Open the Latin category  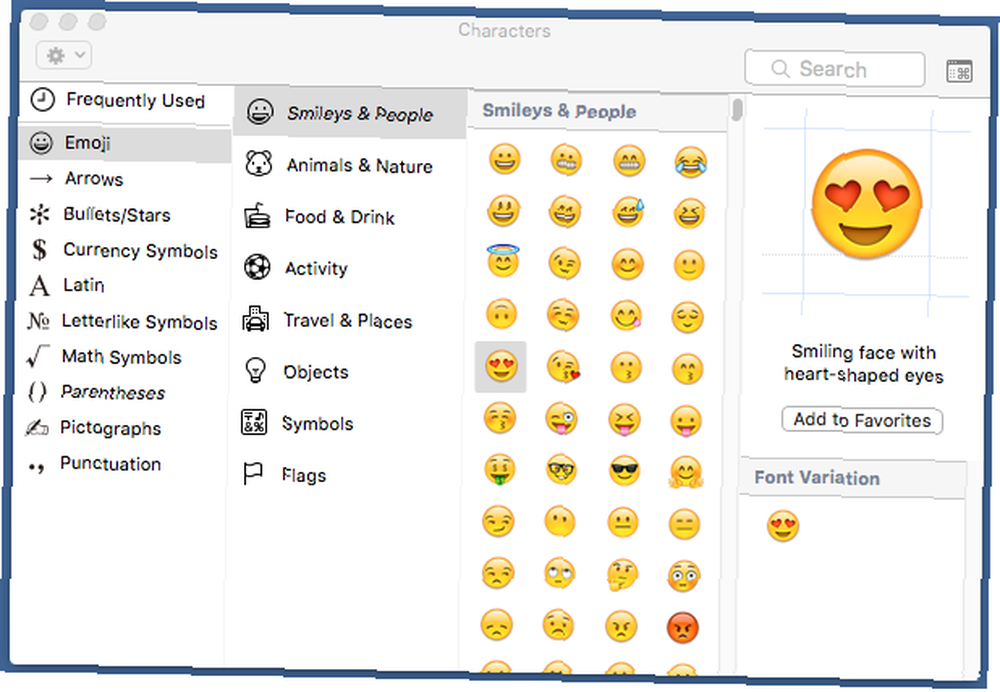pyautogui.click(x=67, y=285)
